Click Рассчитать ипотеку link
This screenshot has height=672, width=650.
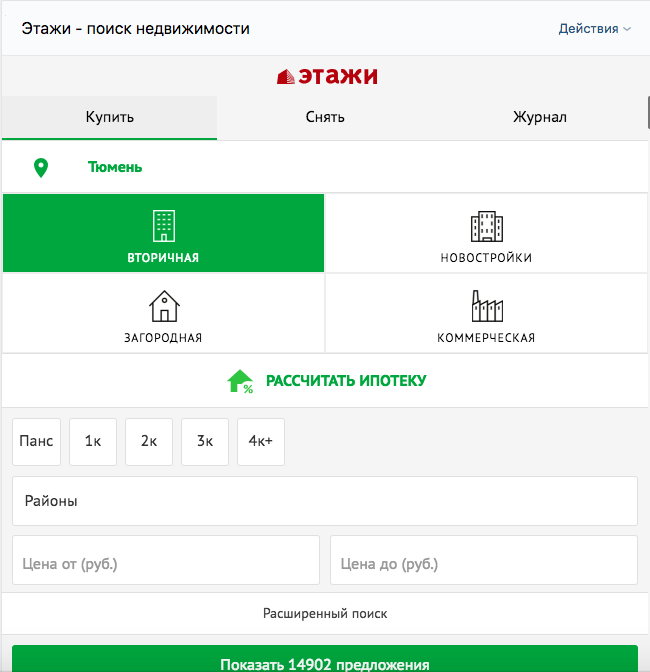coord(346,381)
